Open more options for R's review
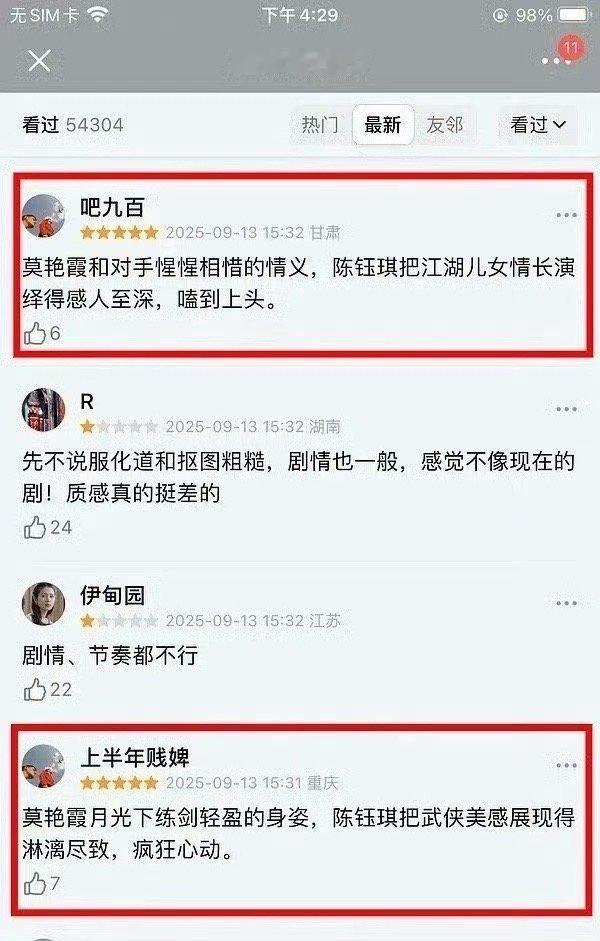Screen dimensions: 600x941 (x=566, y=409)
